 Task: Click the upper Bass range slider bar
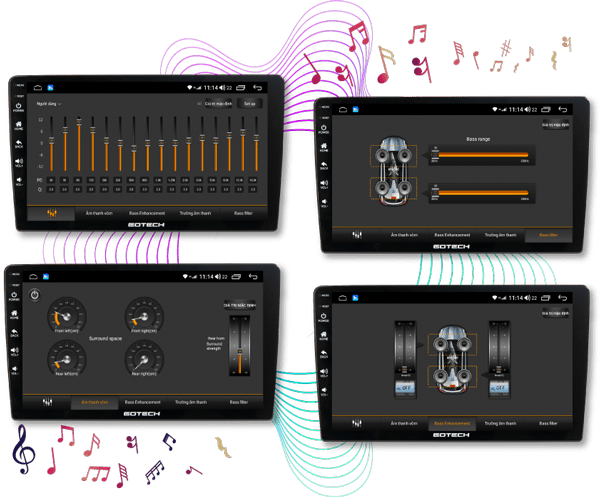coord(480,156)
